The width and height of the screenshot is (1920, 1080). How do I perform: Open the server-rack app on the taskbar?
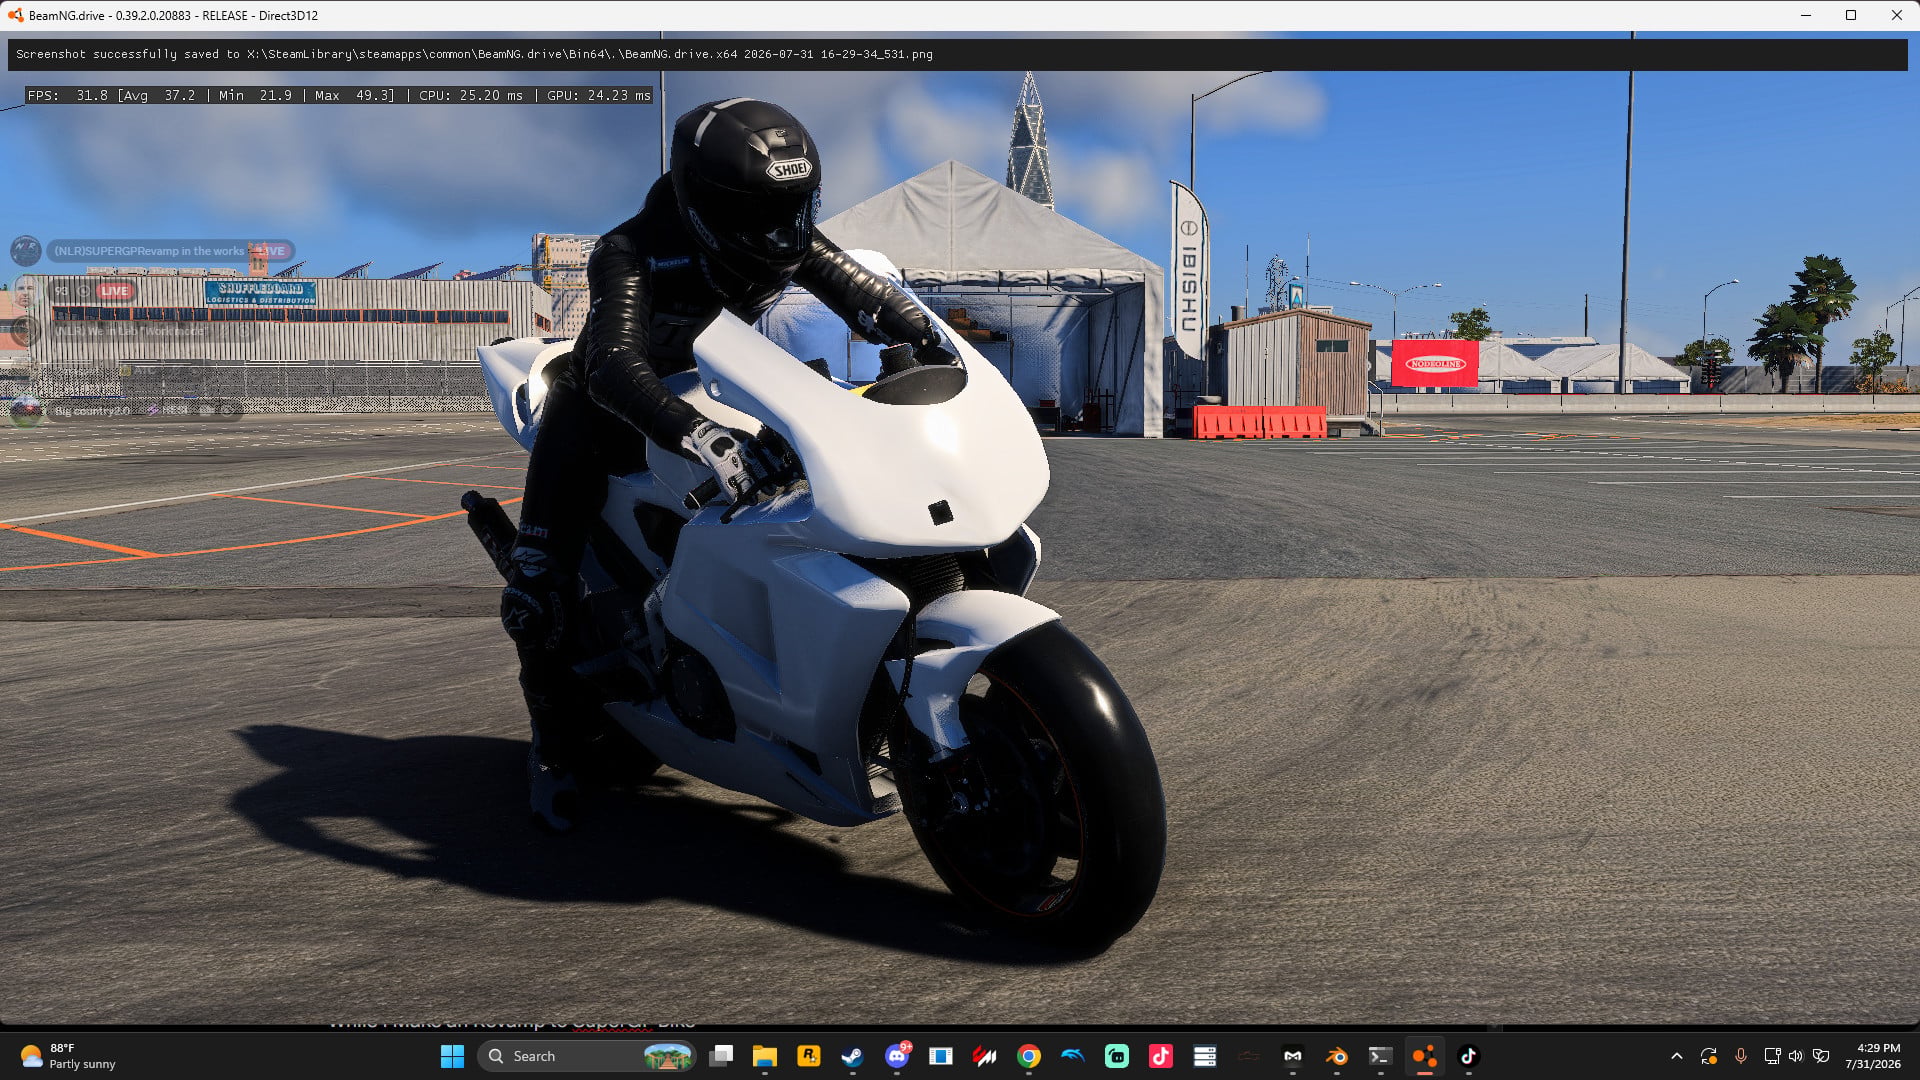tap(1205, 1056)
